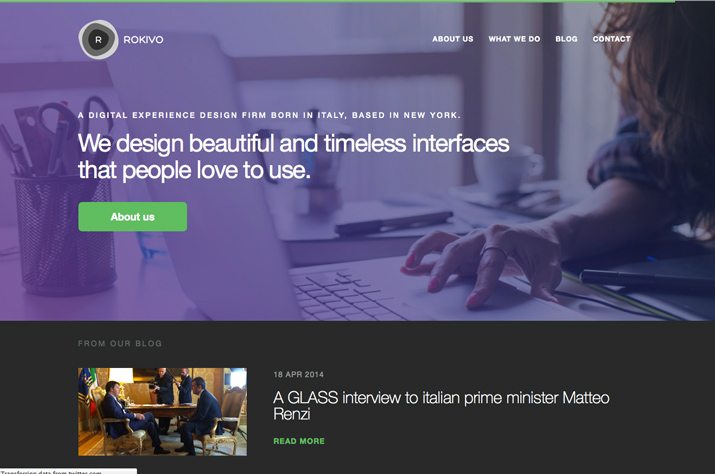The height and width of the screenshot is (474, 715).
Task: Open the GLASS interview blog post title
Action: pyautogui.click(x=441, y=406)
